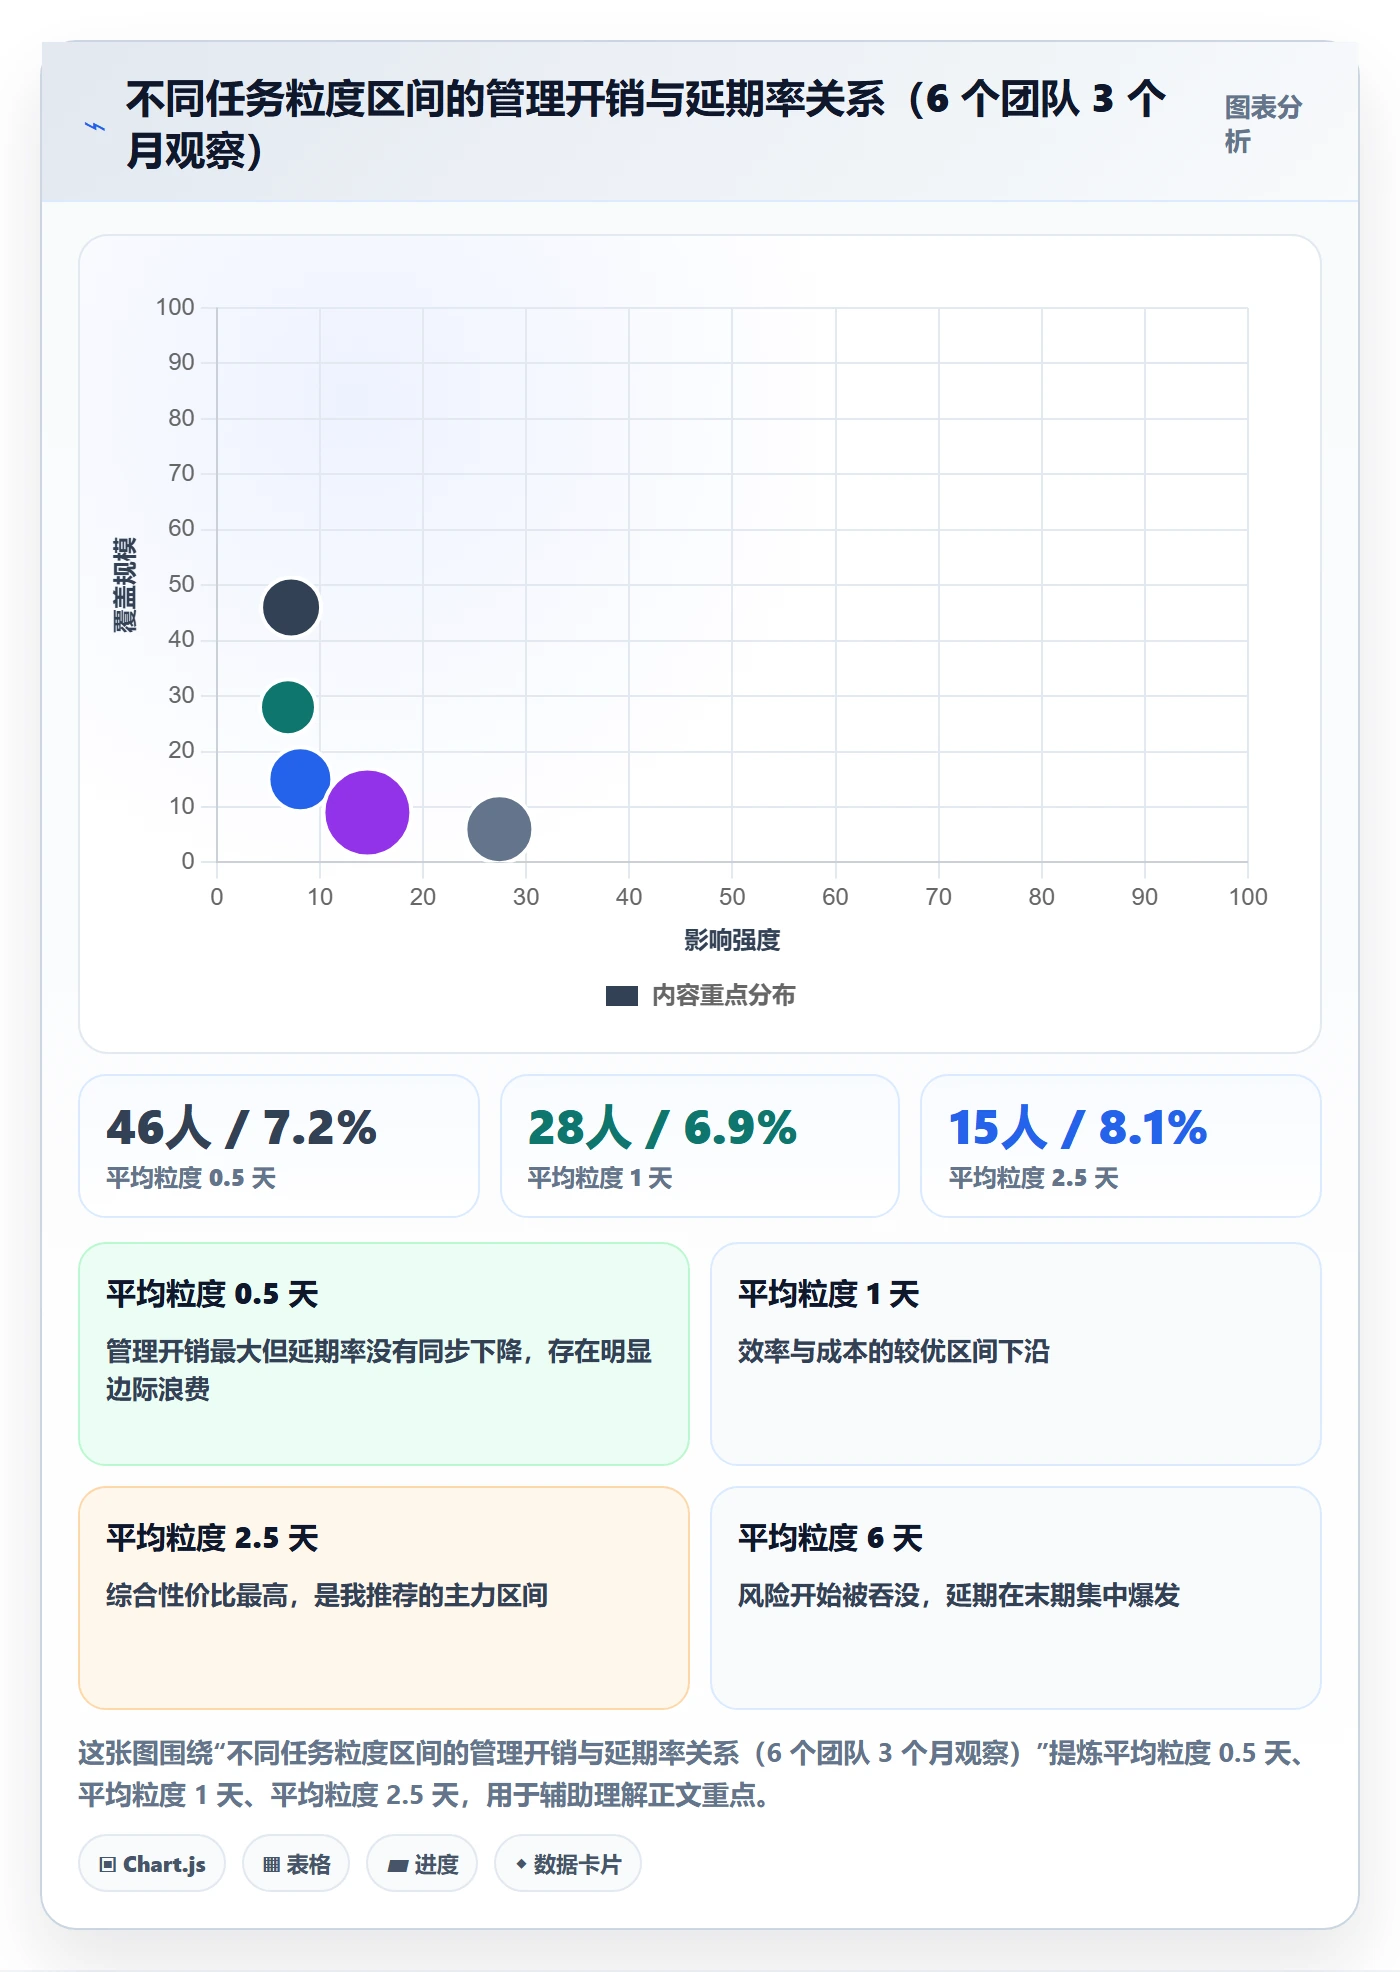Select the purple bubble in the chart
The image size is (1400, 1972).
367,812
